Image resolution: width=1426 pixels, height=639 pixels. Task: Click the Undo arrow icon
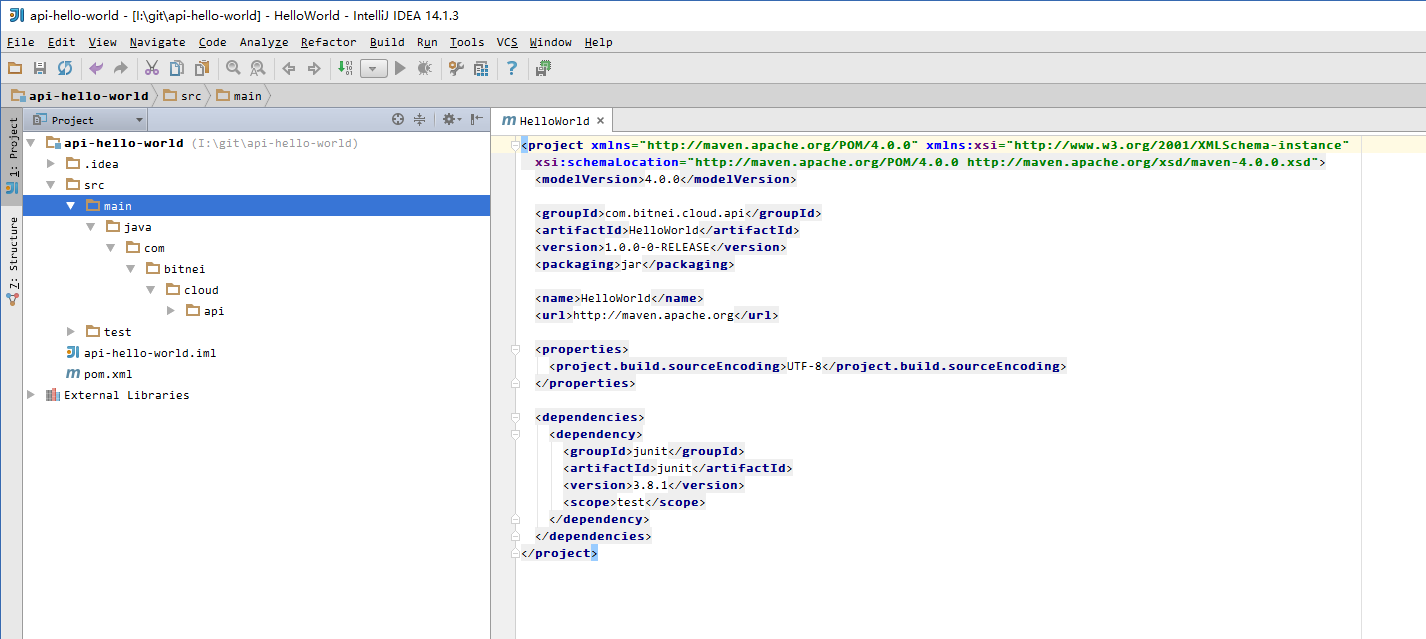[x=96, y=68]
